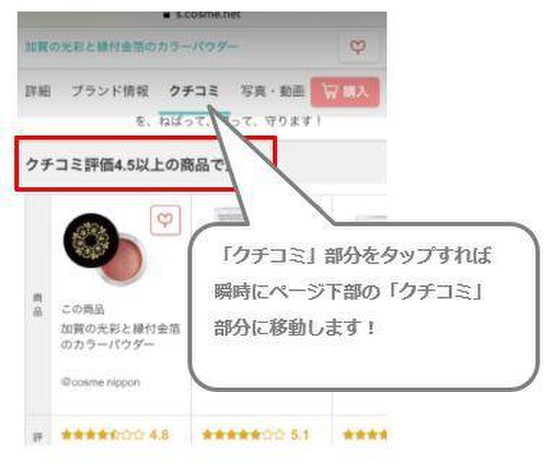Tap the heart favorite icon in header
Viewport: 550px width, 464px height.
click(x=358, y=47)
